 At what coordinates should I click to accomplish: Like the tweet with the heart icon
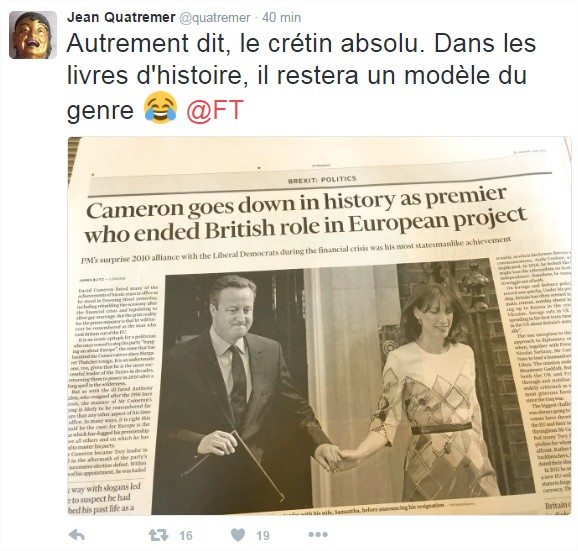[x=238, y=535]
